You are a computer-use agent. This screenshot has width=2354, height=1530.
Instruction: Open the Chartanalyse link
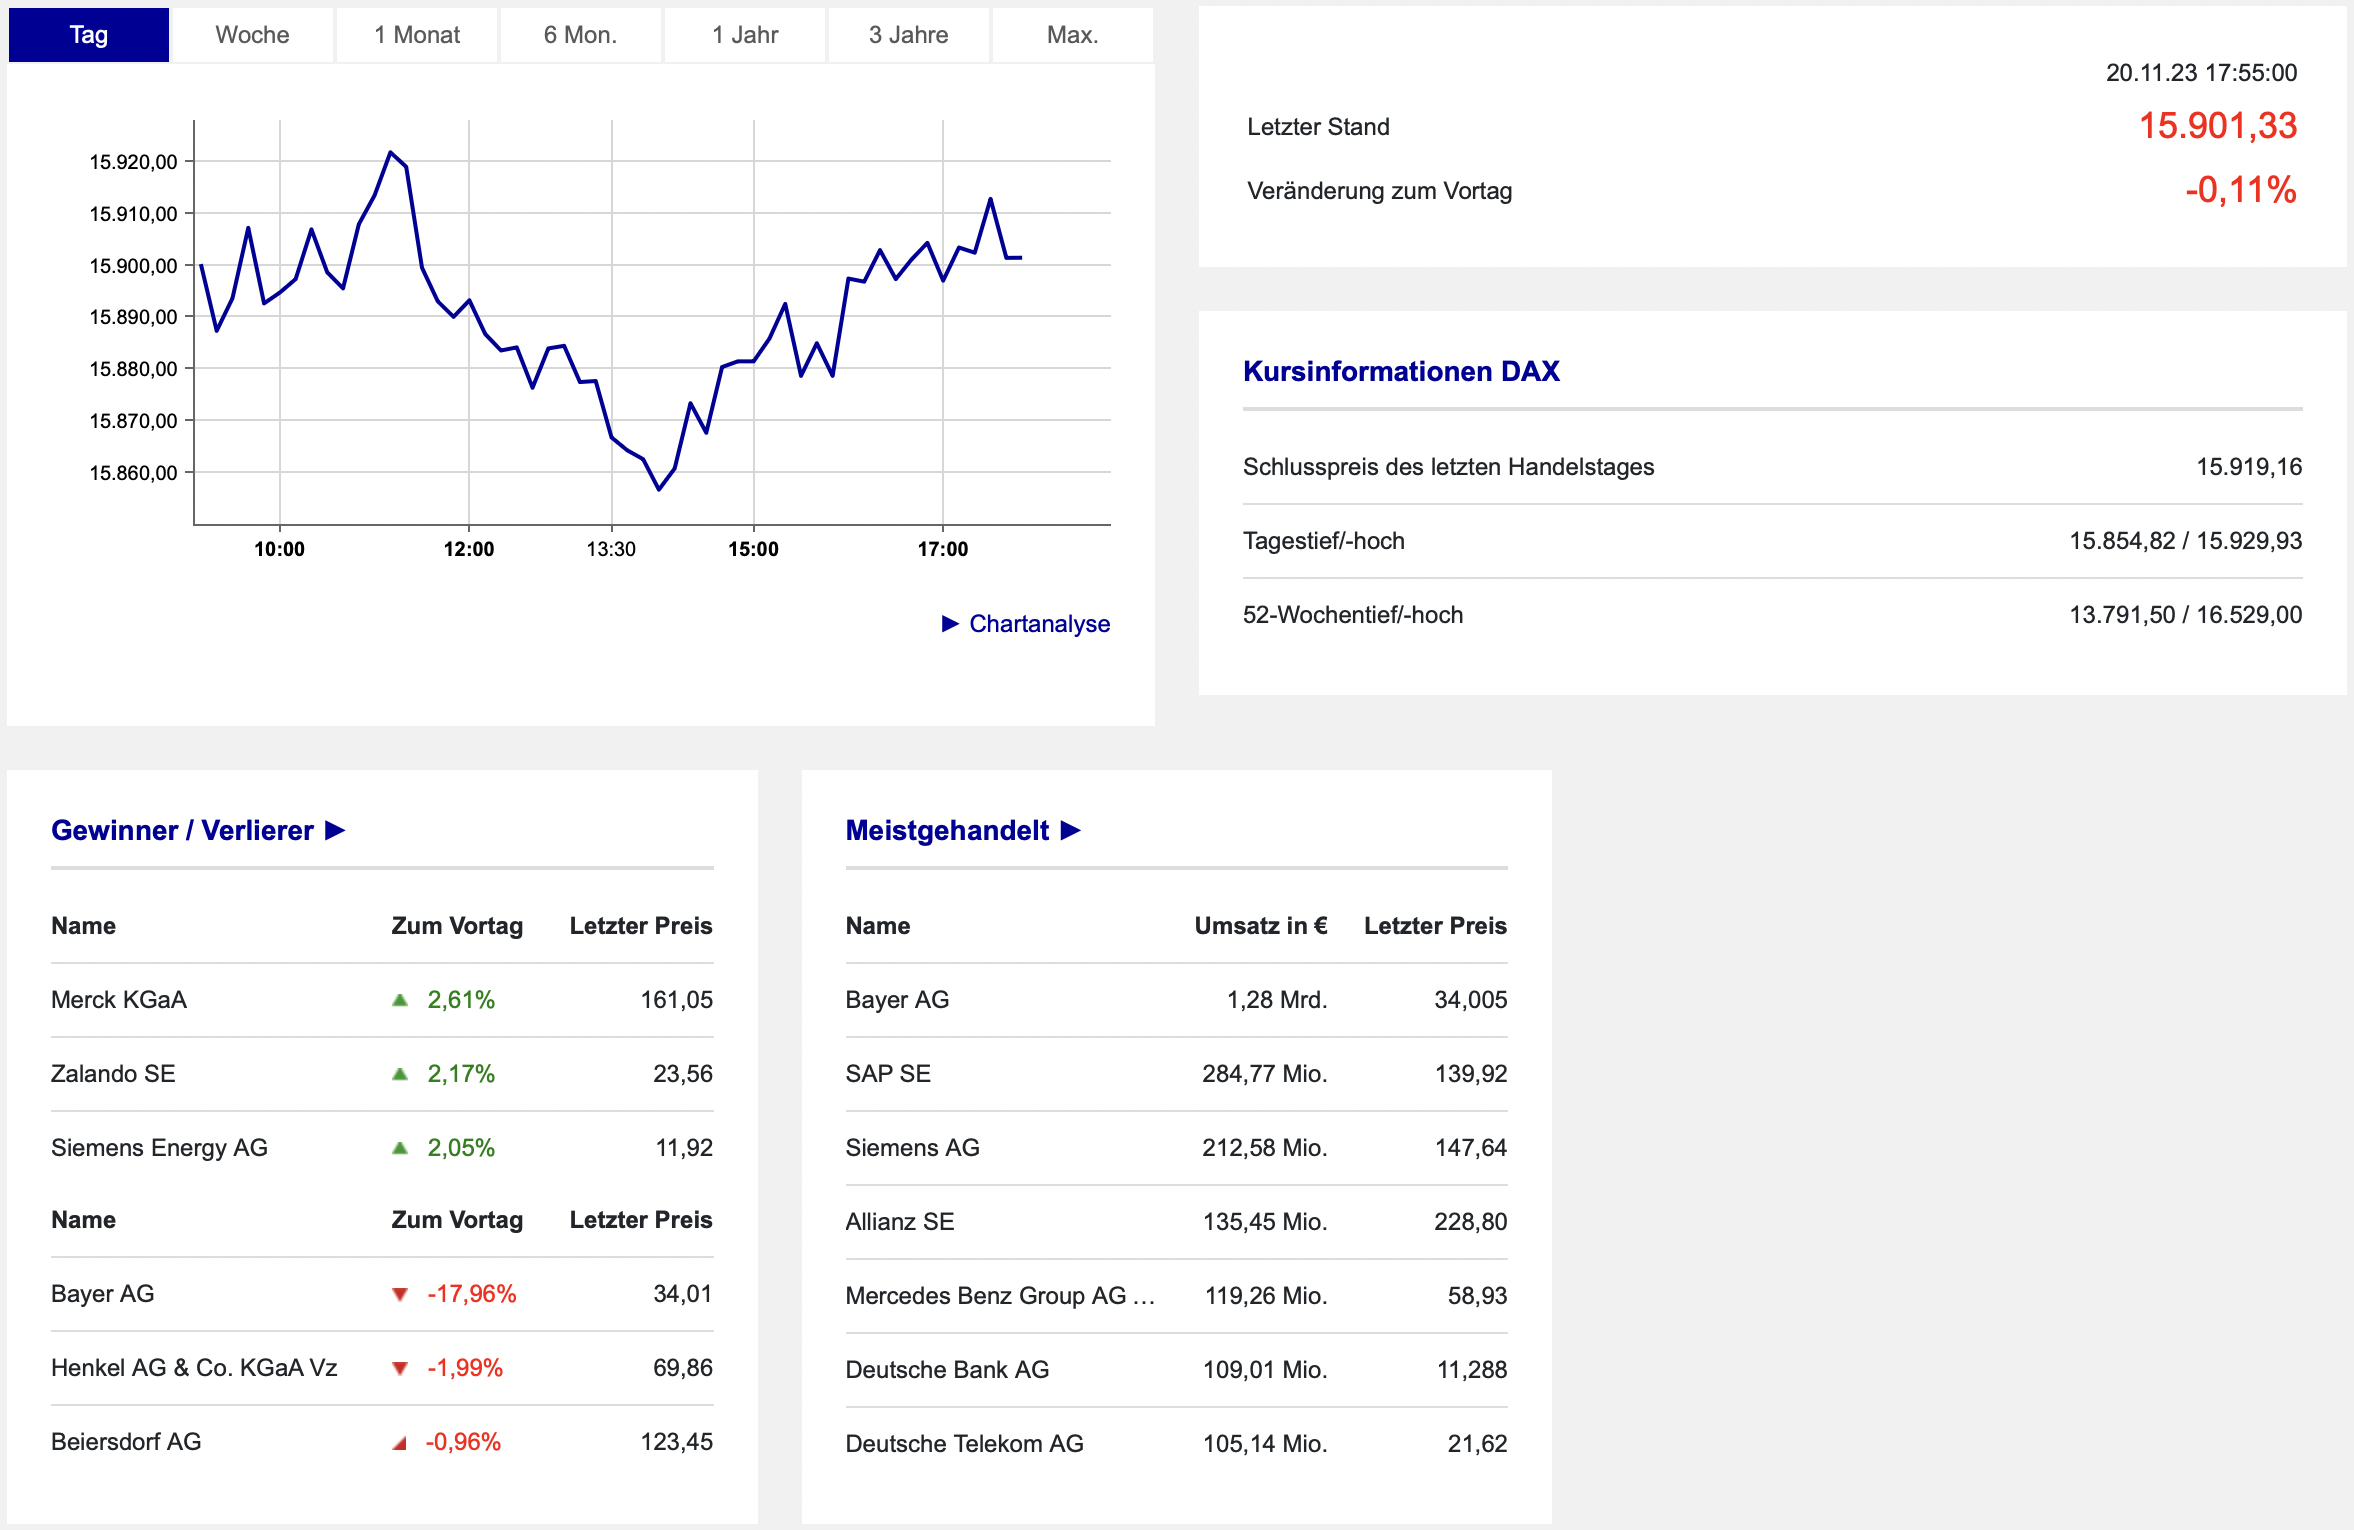[1039, 624]
